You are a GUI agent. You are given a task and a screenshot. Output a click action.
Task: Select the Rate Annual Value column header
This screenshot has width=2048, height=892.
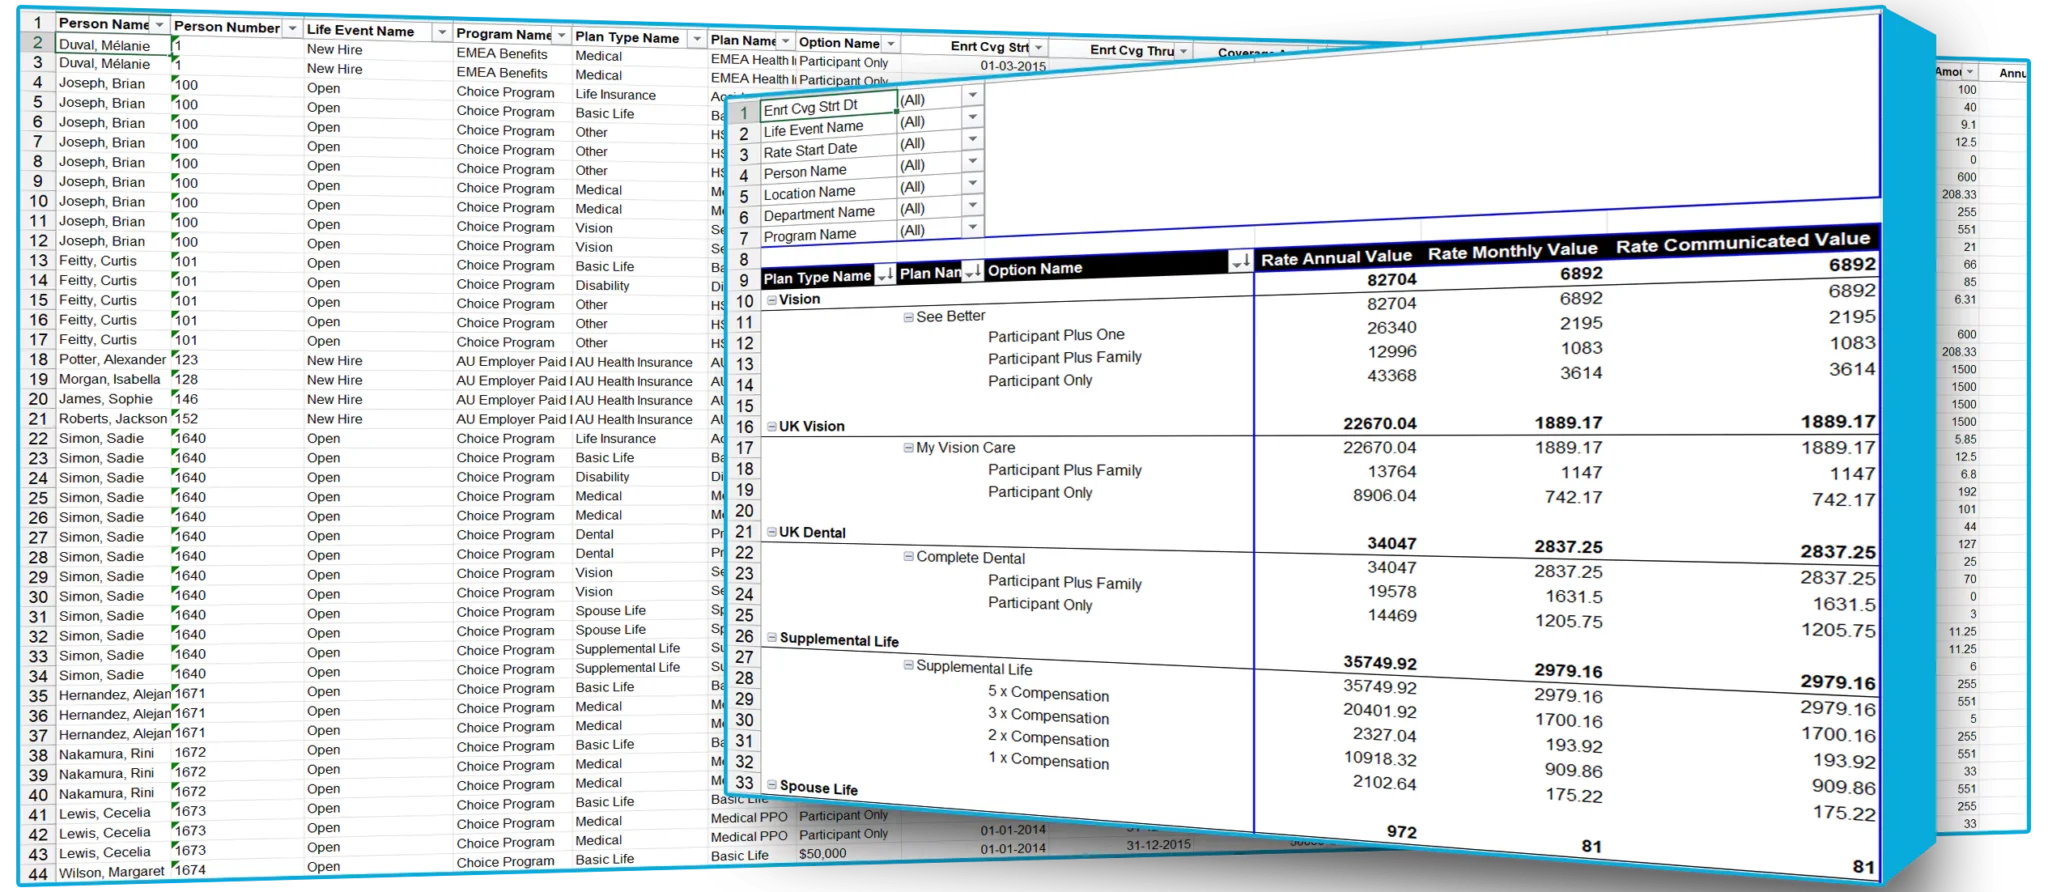point(1335,258)
